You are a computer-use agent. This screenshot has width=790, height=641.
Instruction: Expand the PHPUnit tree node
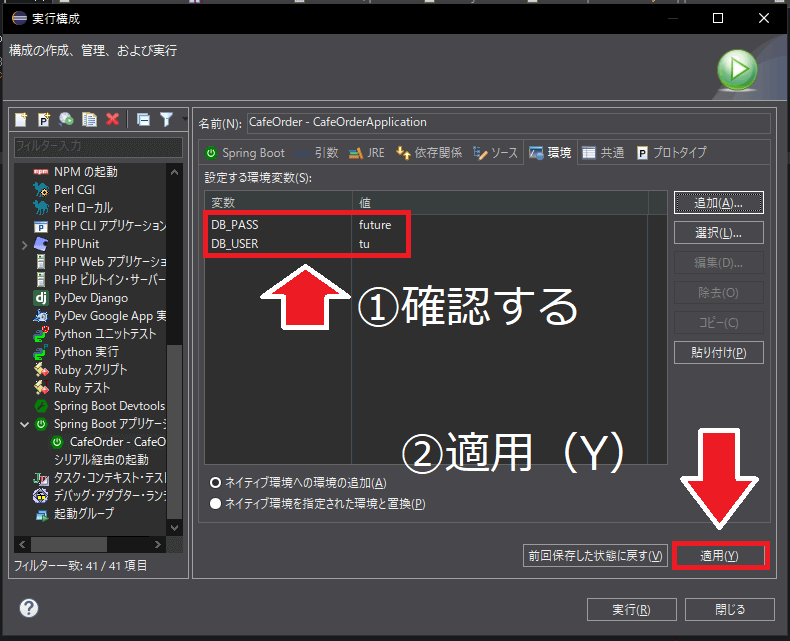[24, 244]
